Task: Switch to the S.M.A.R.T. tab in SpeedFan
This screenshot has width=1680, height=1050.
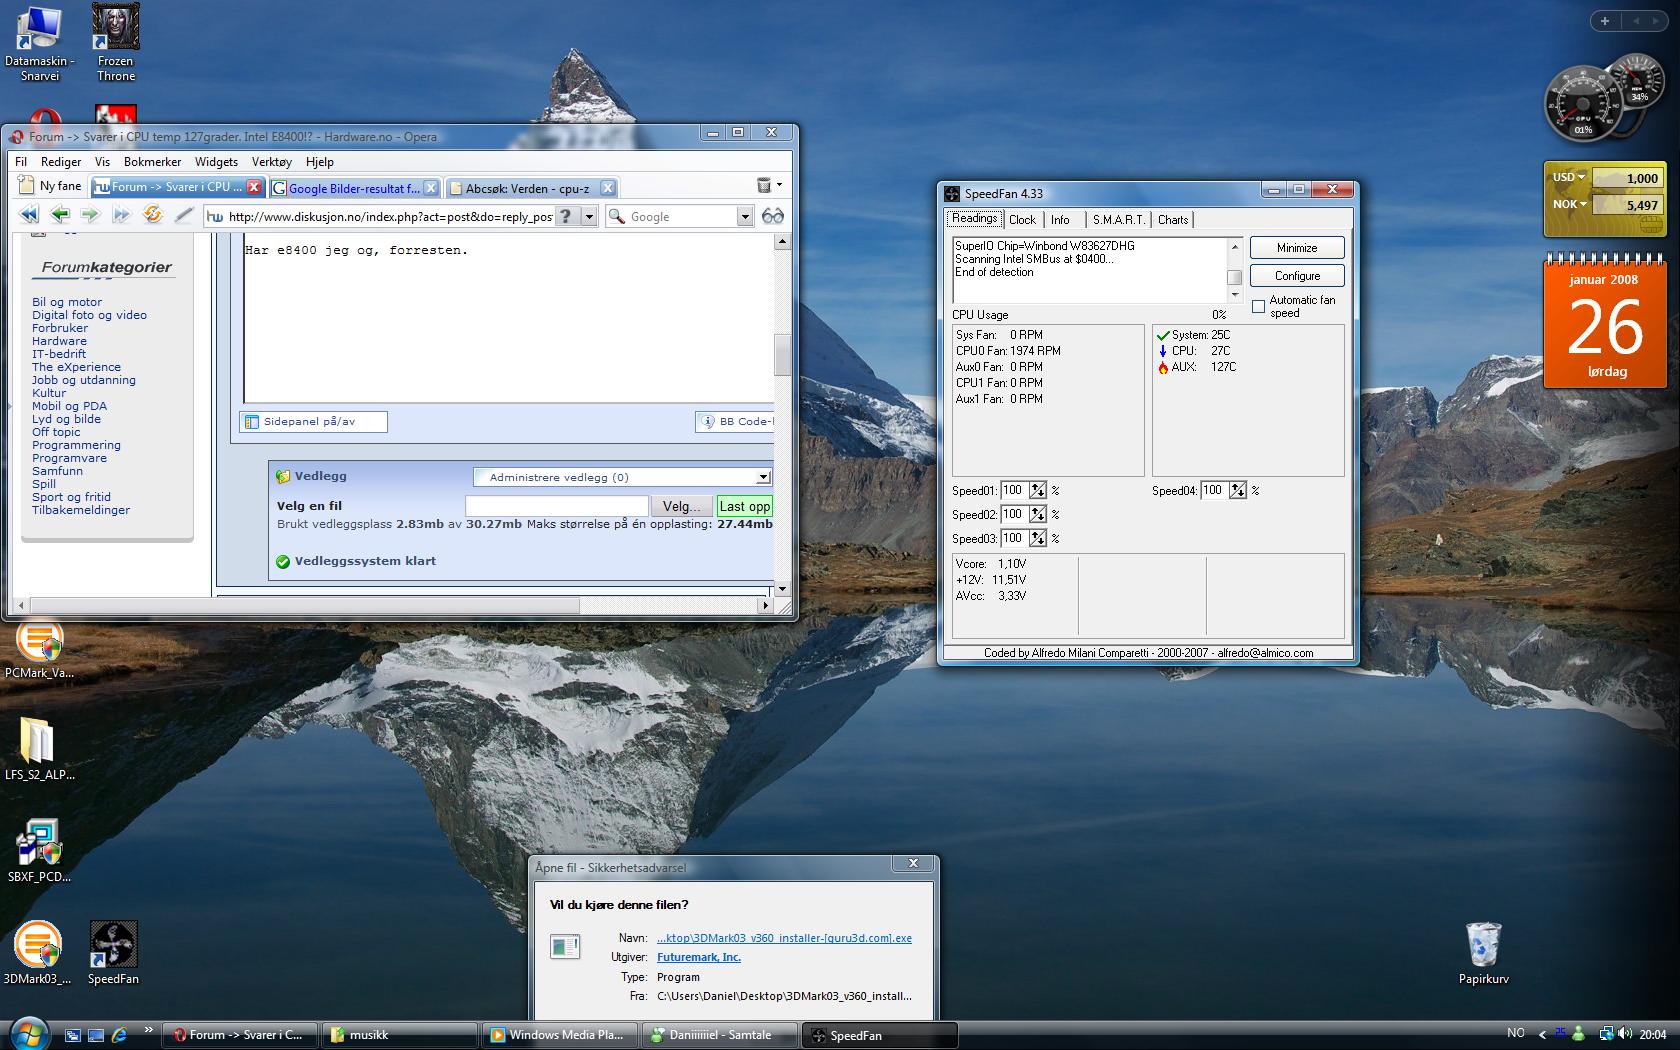Action: click(x=1118, y=220)
